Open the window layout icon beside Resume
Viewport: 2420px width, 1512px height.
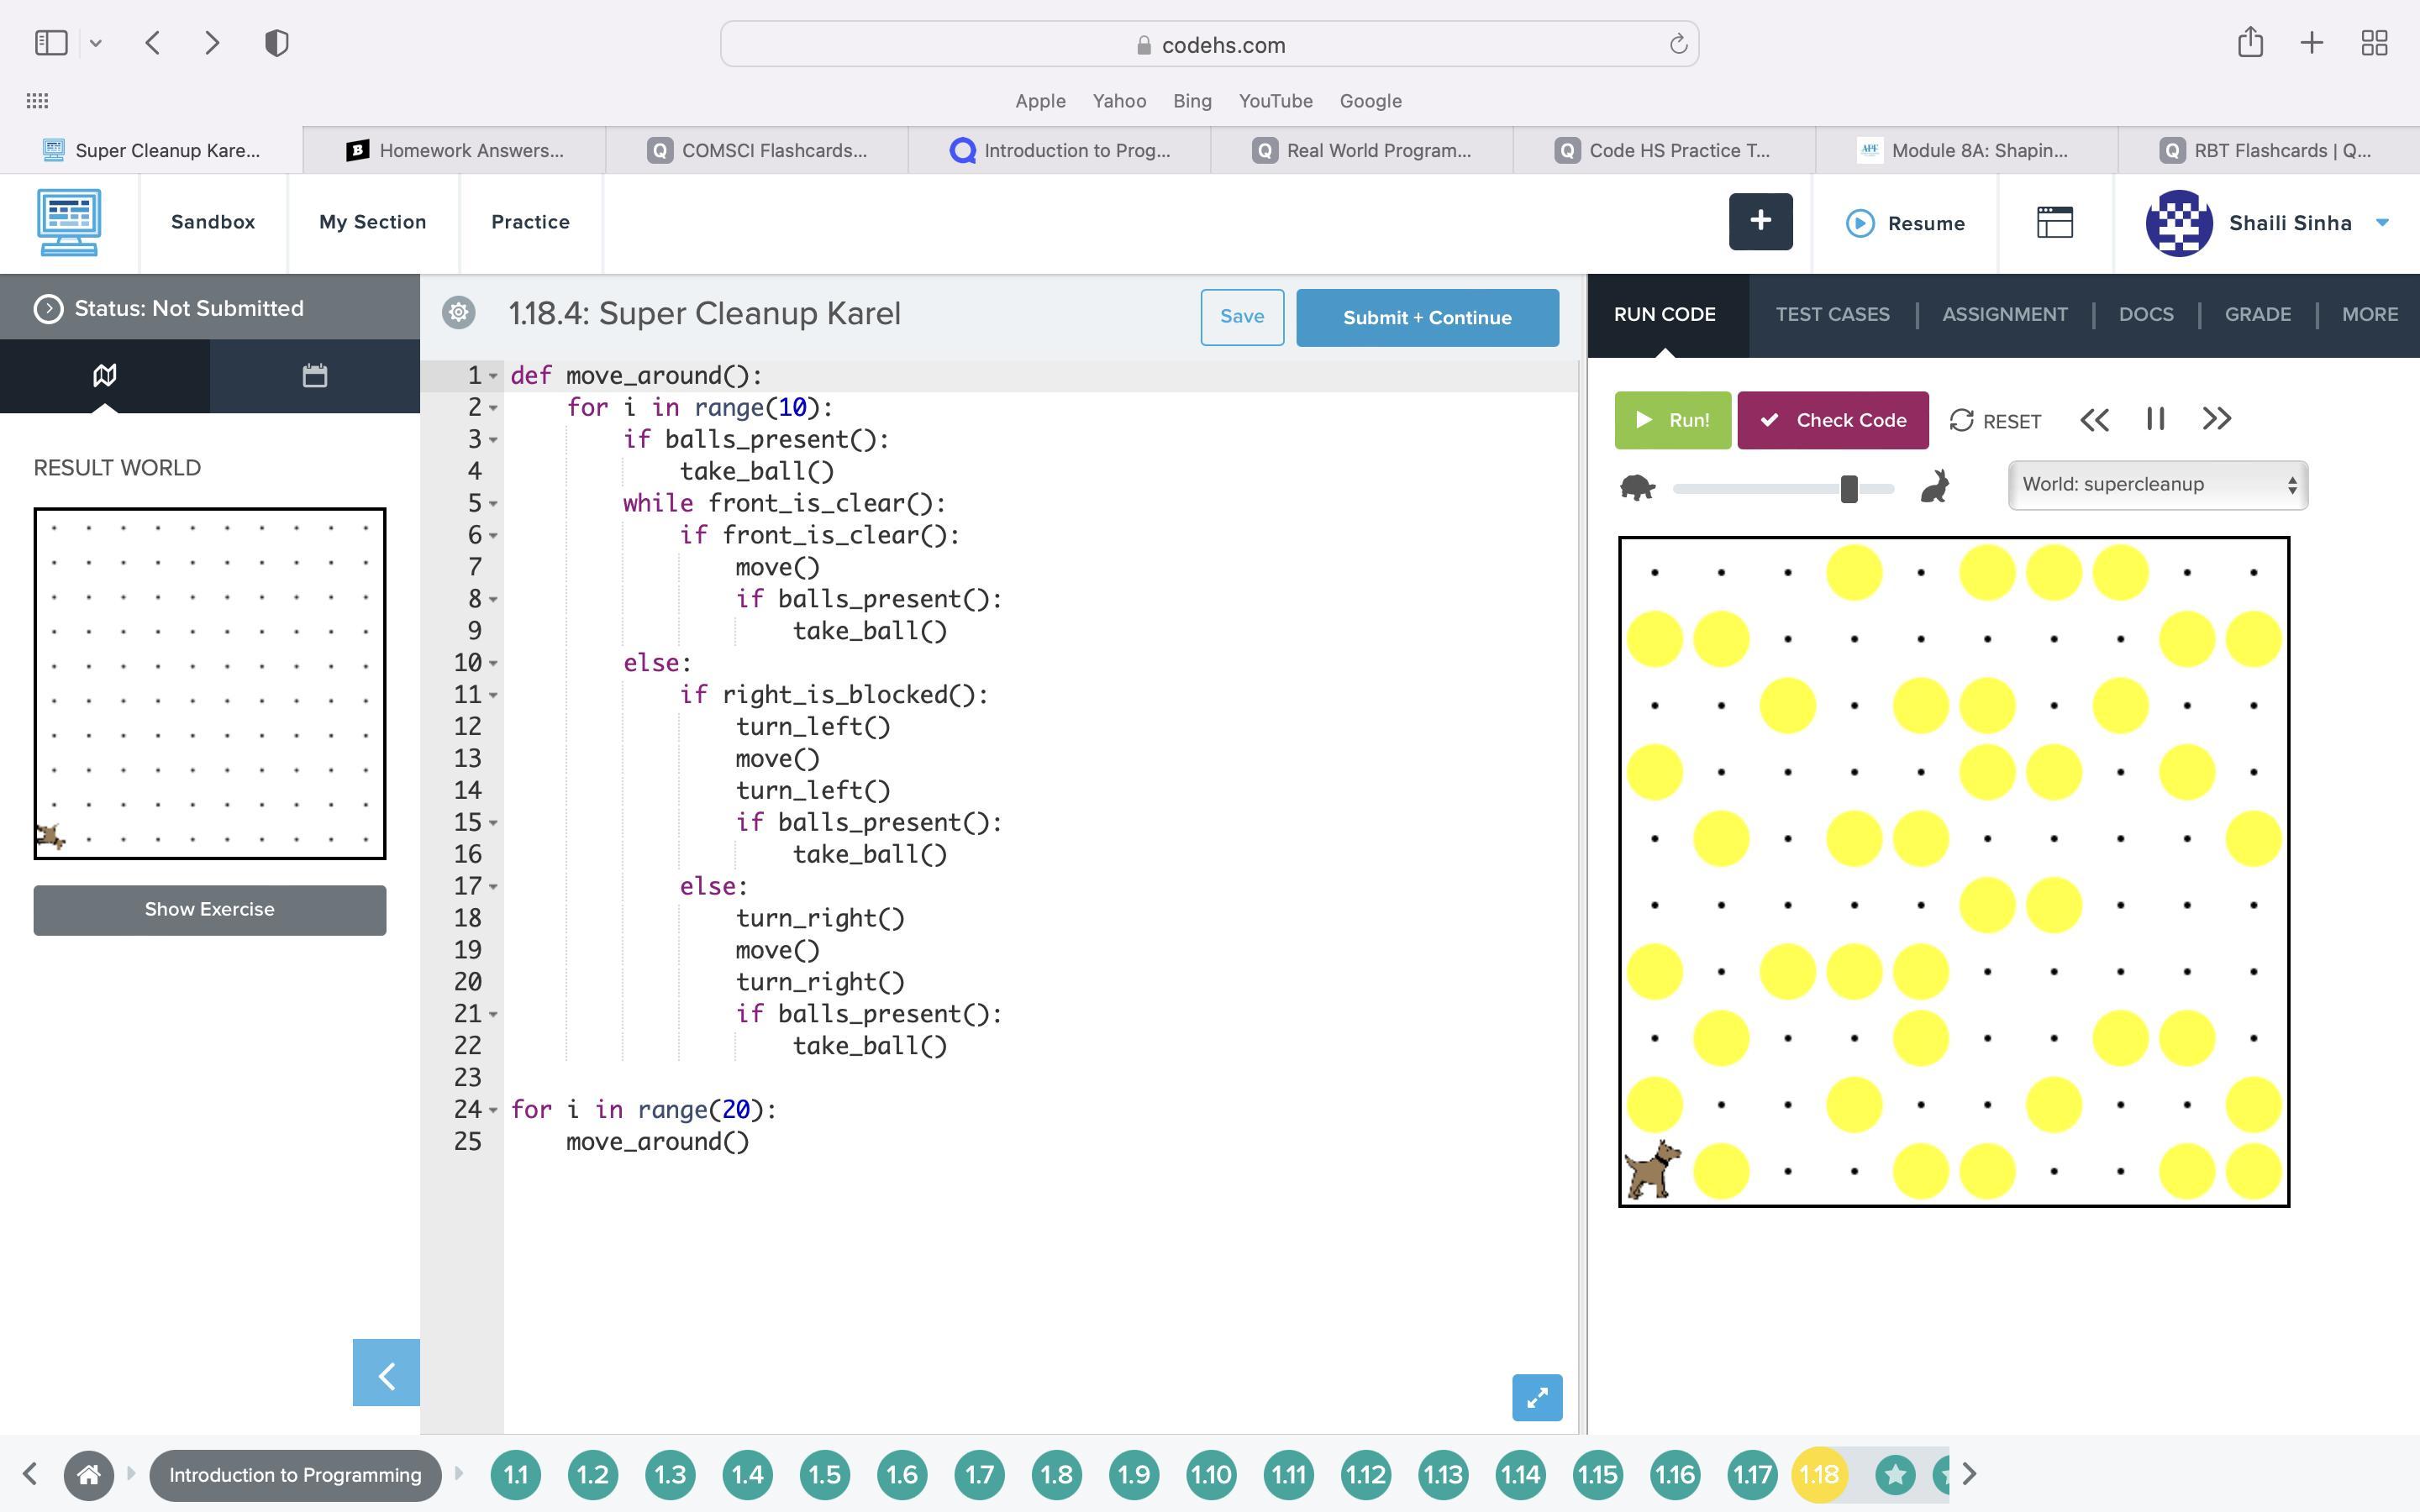pyautogui.click(x=2054, y=222)
